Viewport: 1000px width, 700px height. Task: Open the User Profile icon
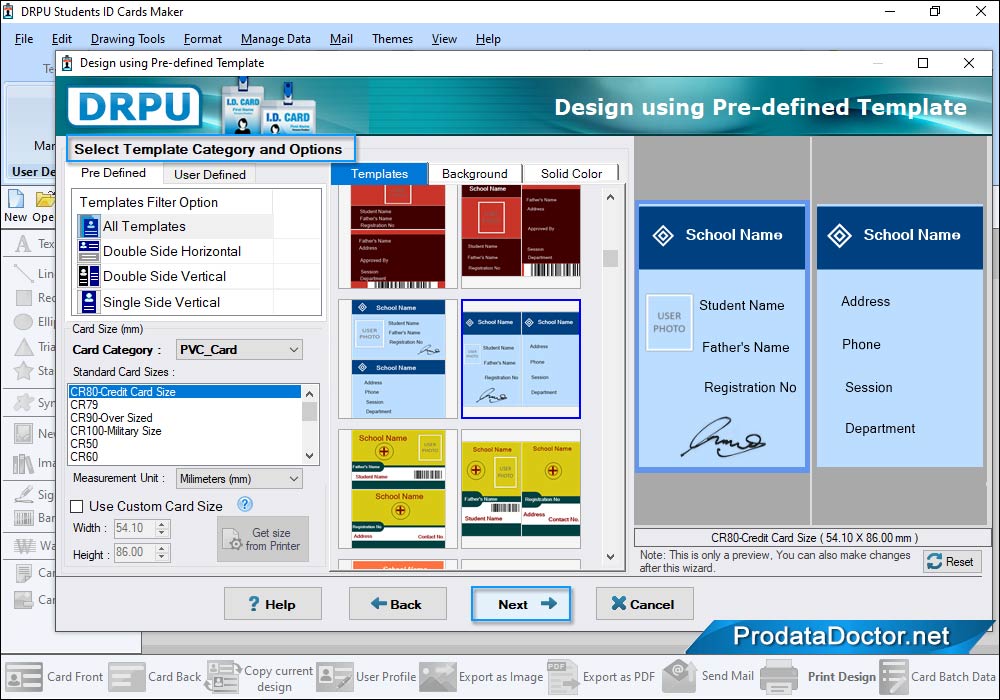(x=335, y=676)
